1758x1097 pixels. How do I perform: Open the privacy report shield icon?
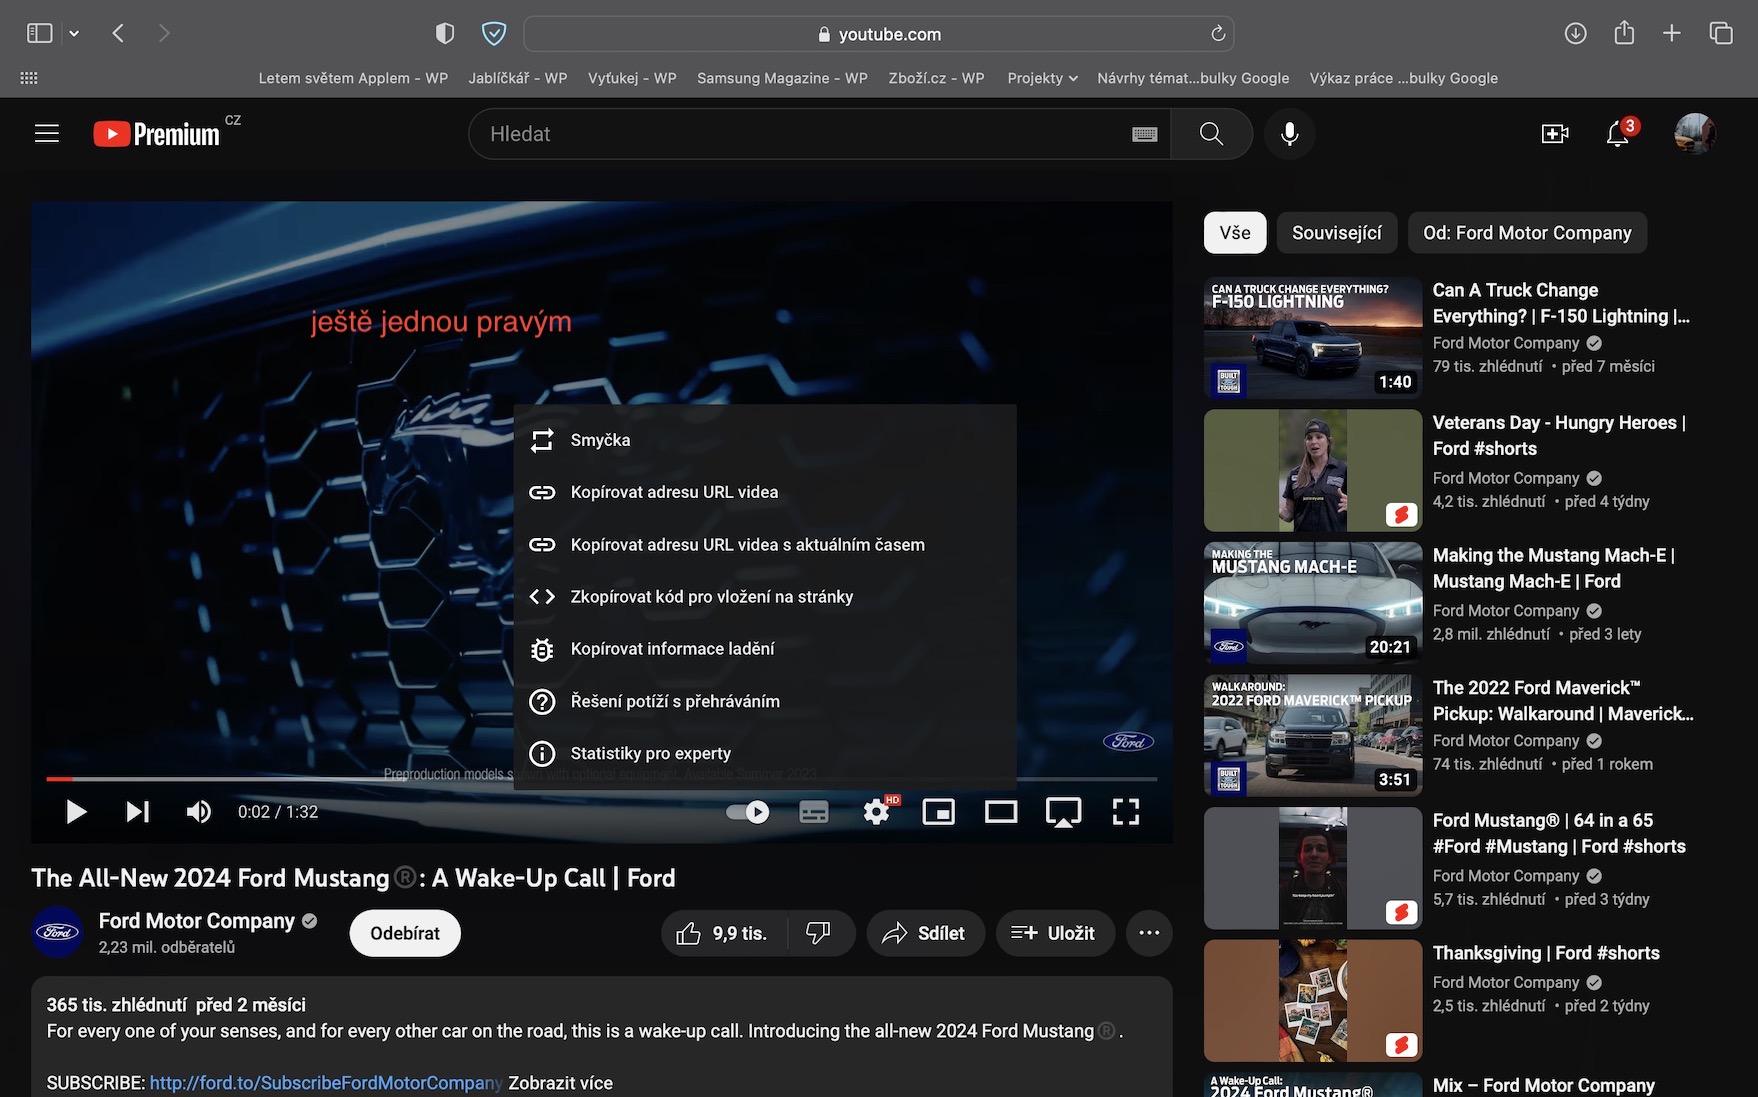tap(445, 34)
